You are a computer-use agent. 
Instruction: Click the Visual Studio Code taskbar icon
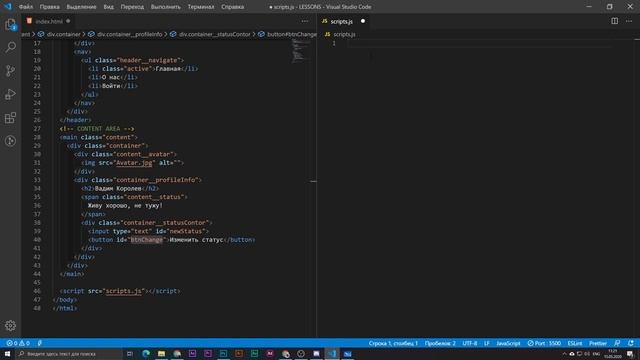pyautogui.click(x=332, y=354)
